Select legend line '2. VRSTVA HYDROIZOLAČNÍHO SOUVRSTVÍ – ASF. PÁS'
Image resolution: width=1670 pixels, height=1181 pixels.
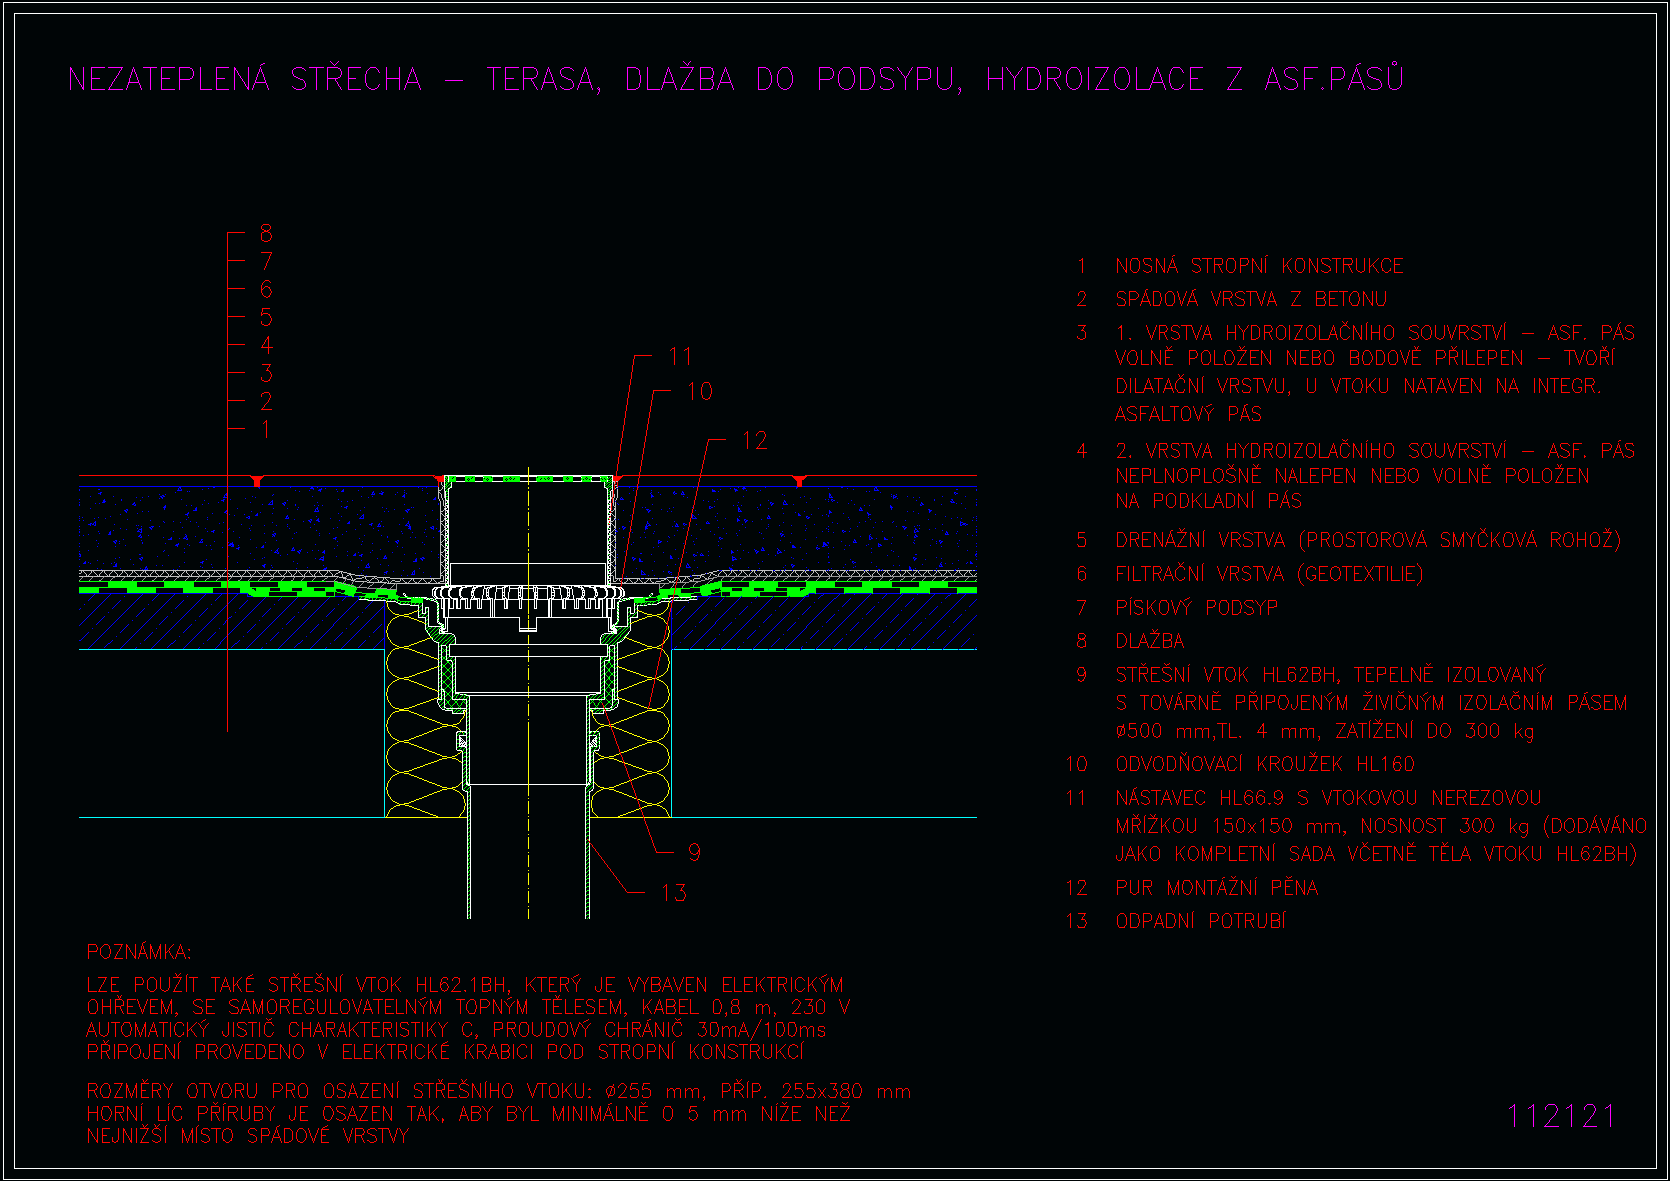(1375, 450)
